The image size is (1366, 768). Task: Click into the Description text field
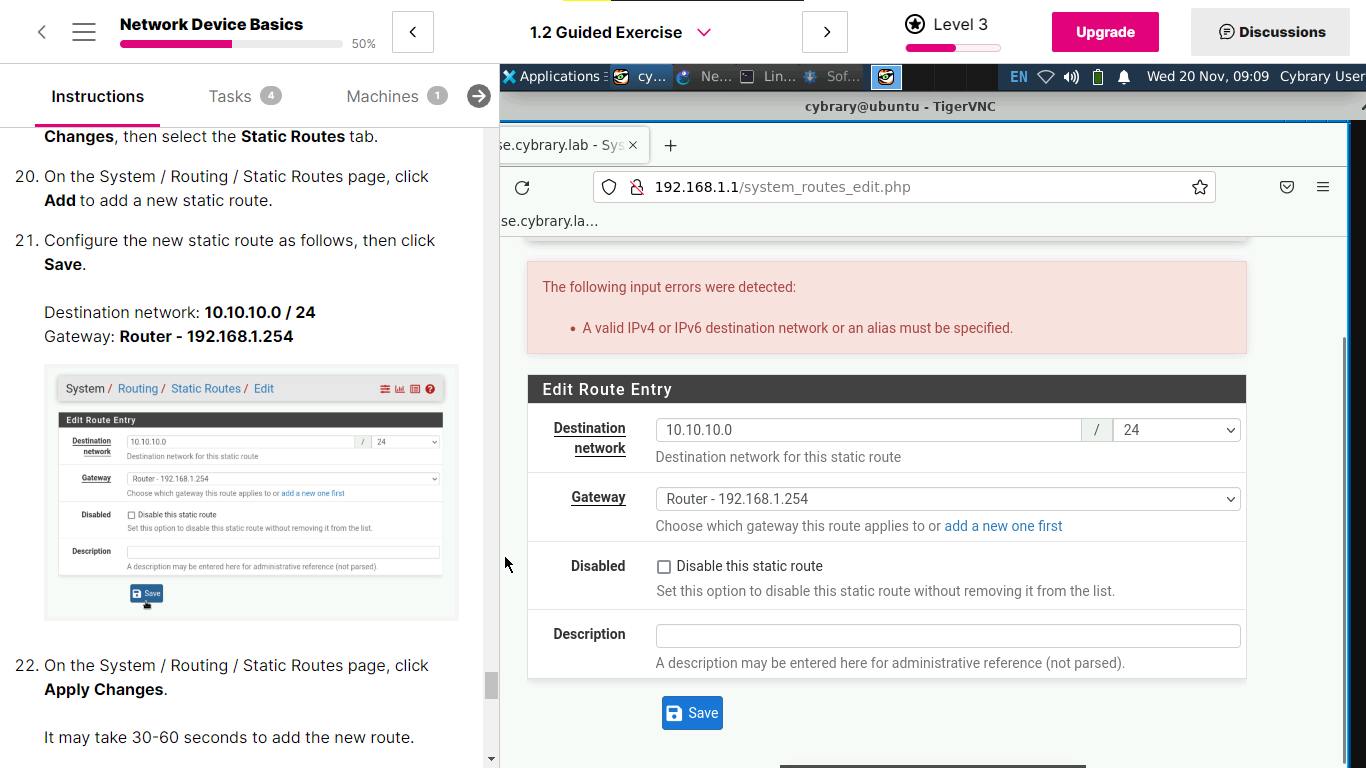coord(947,636)
